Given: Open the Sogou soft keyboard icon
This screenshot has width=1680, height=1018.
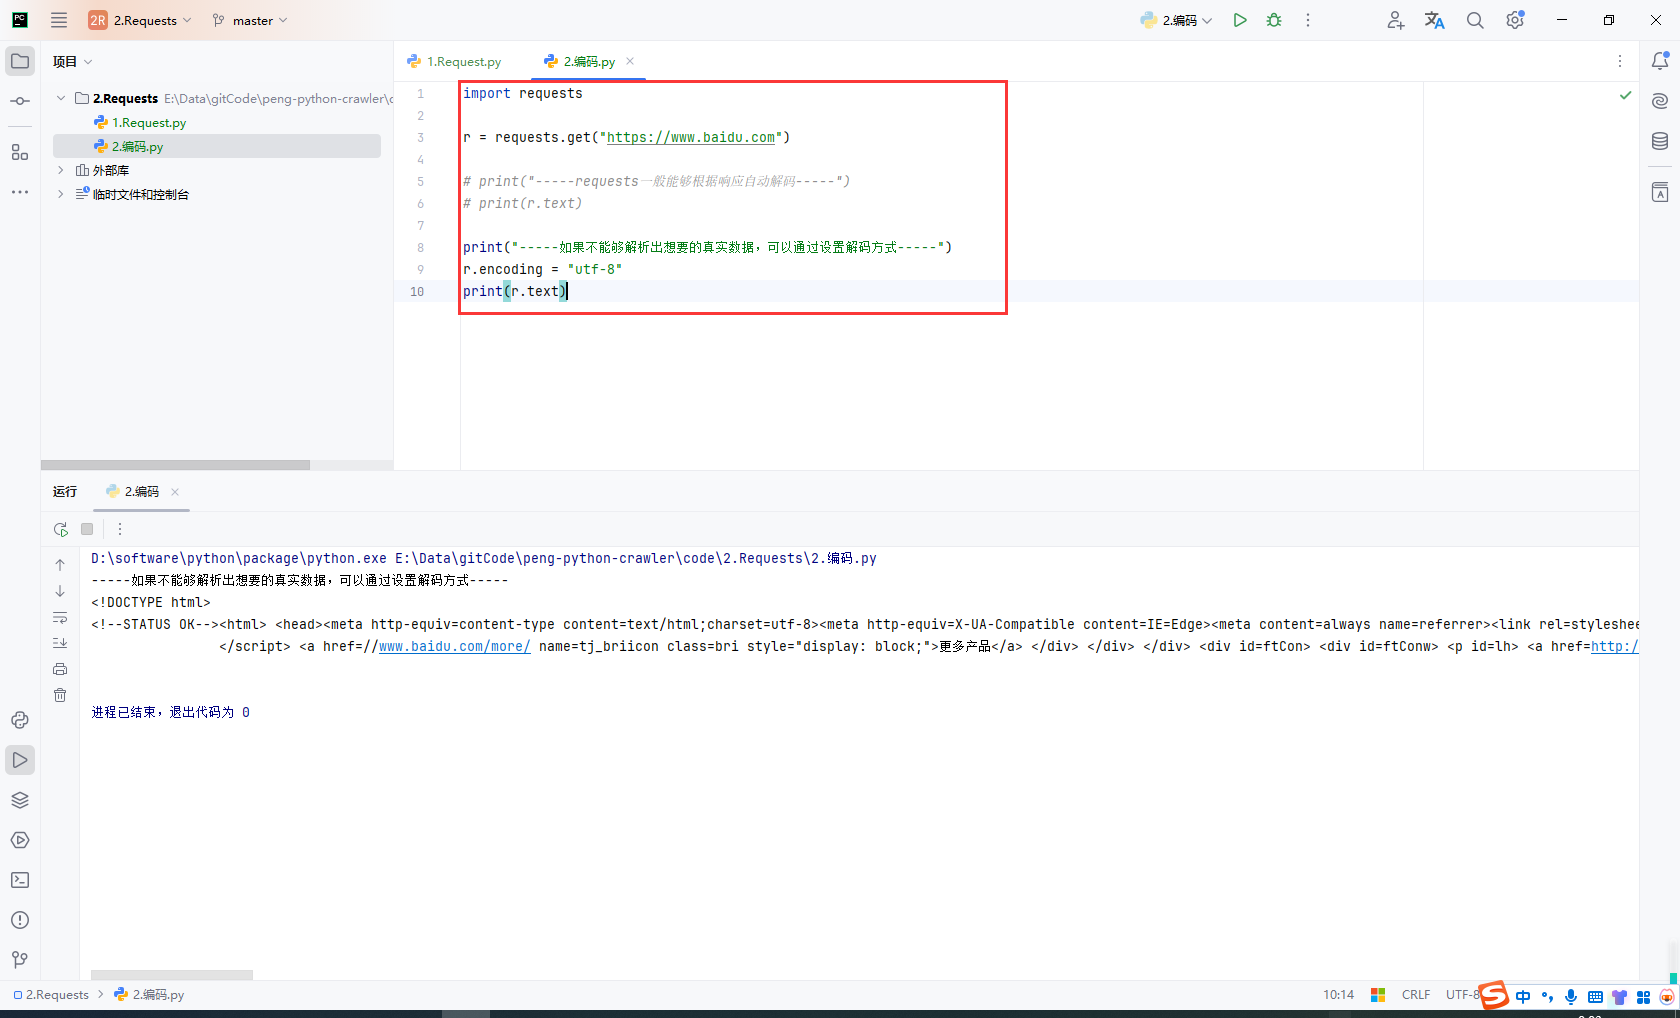Looking at the screenshot, I should click(1595, 996).
